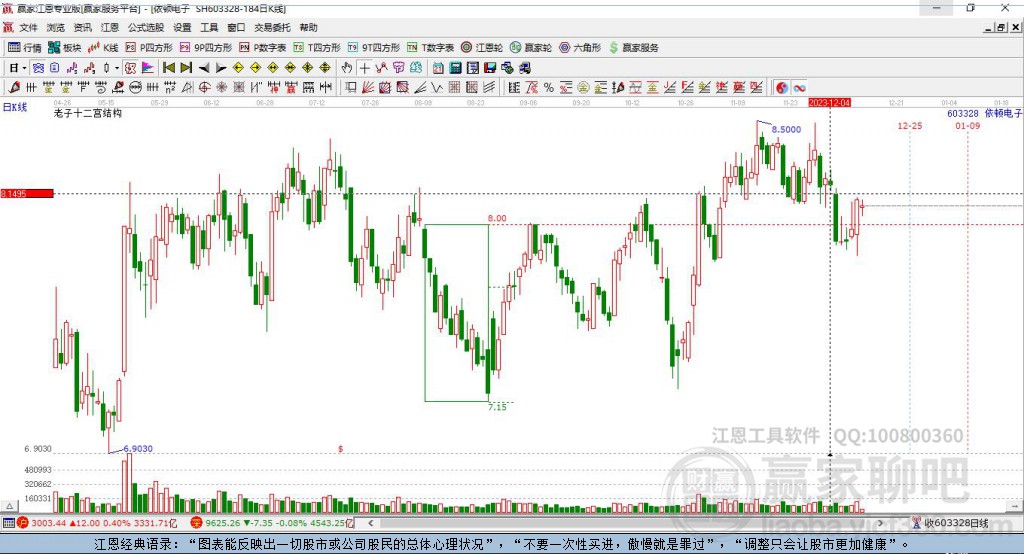This screenshot has height=554, width=1024.
Task: Click the floppy disk save icon
Action: [490, 68]
